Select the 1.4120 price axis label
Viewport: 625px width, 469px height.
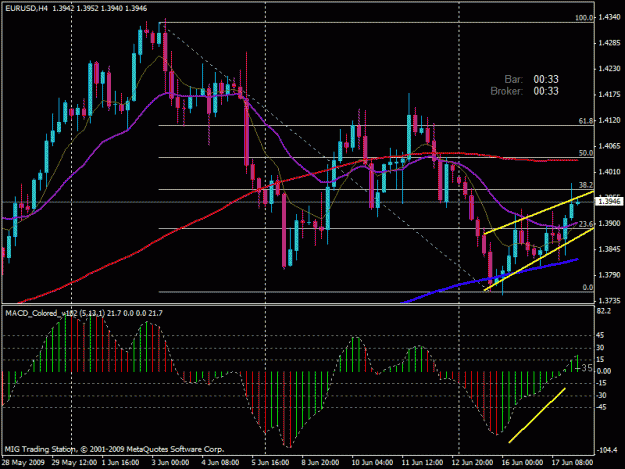click(x=610, y=120)
